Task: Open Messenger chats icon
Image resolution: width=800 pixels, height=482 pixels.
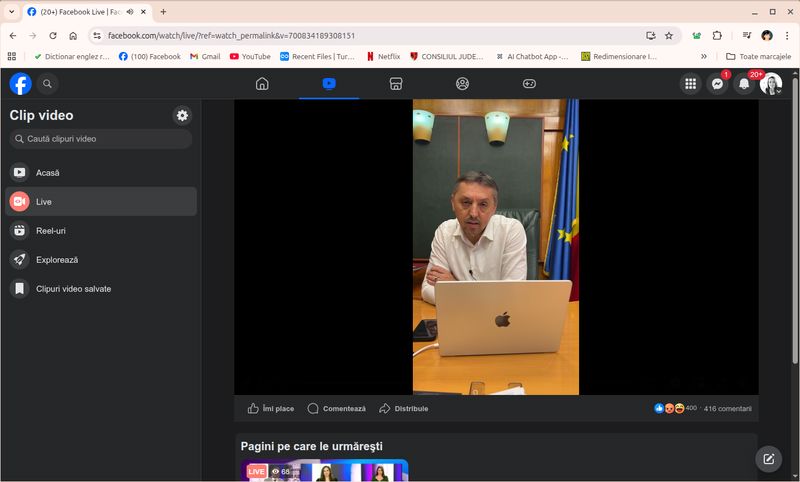Action: pyautogui.click(x=717, y=84)
